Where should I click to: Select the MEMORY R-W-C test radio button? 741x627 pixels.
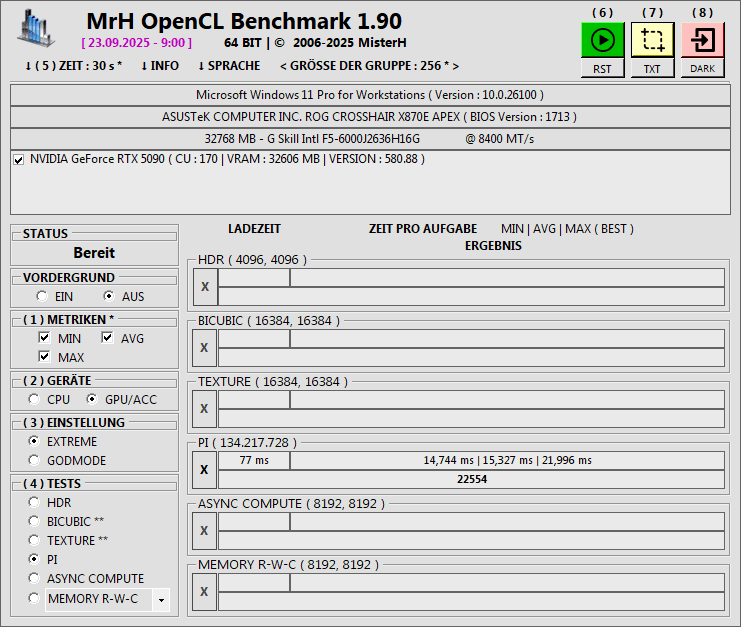pos(34,598)
